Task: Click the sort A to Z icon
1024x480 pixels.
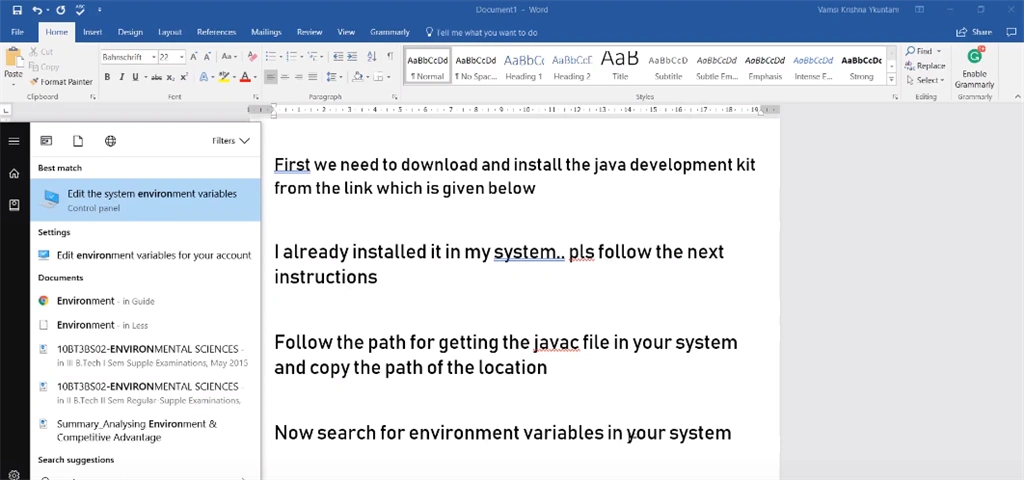Action: [x=372, y=57]
